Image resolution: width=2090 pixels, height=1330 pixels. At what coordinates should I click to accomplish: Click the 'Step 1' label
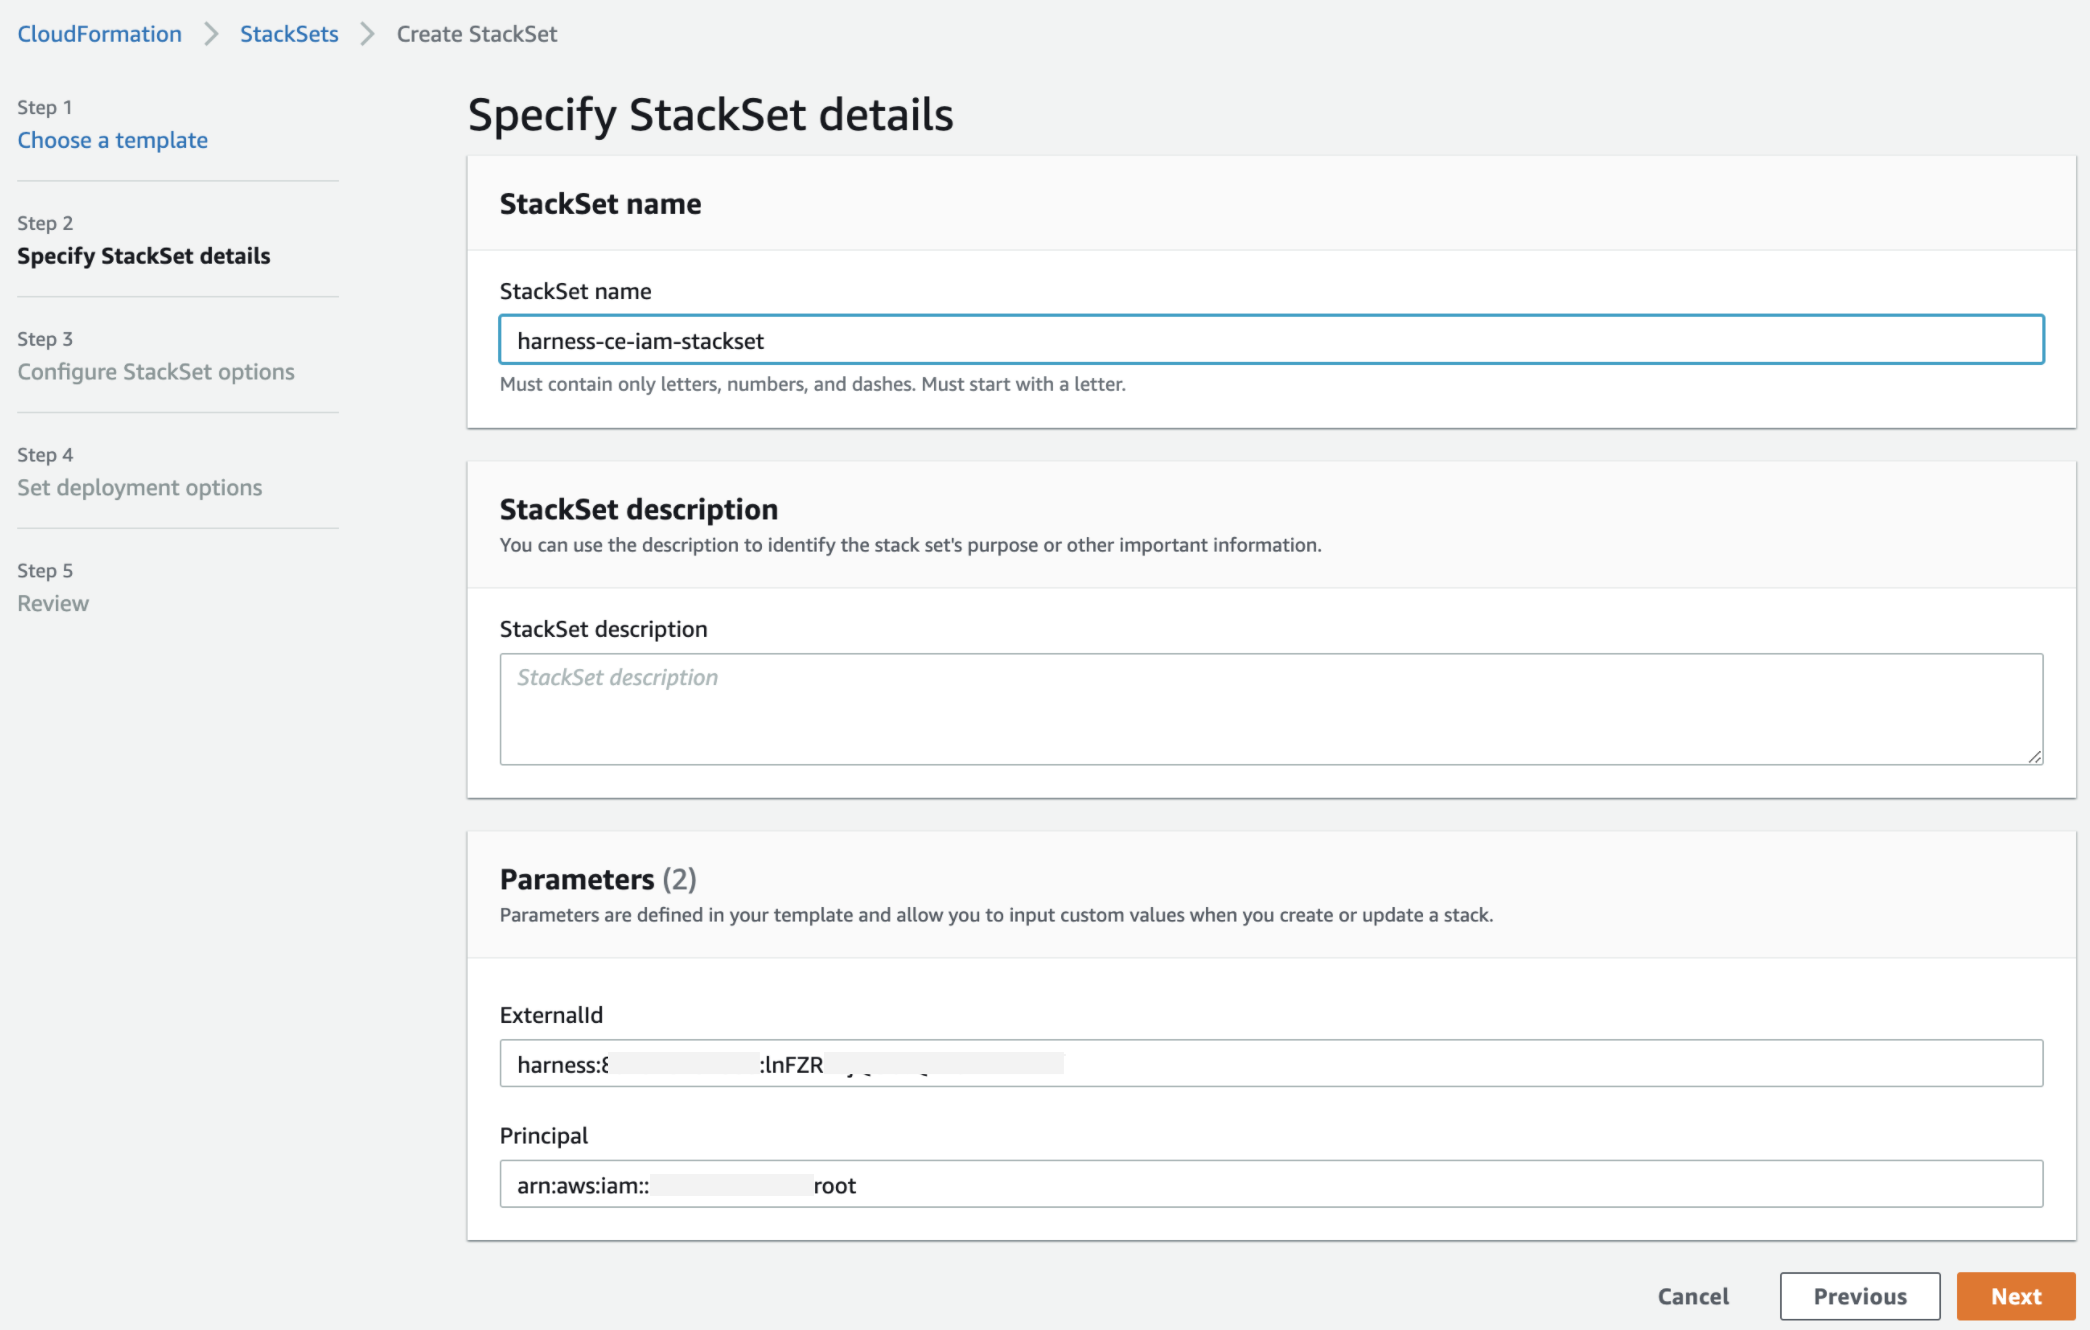pos(45,107)
